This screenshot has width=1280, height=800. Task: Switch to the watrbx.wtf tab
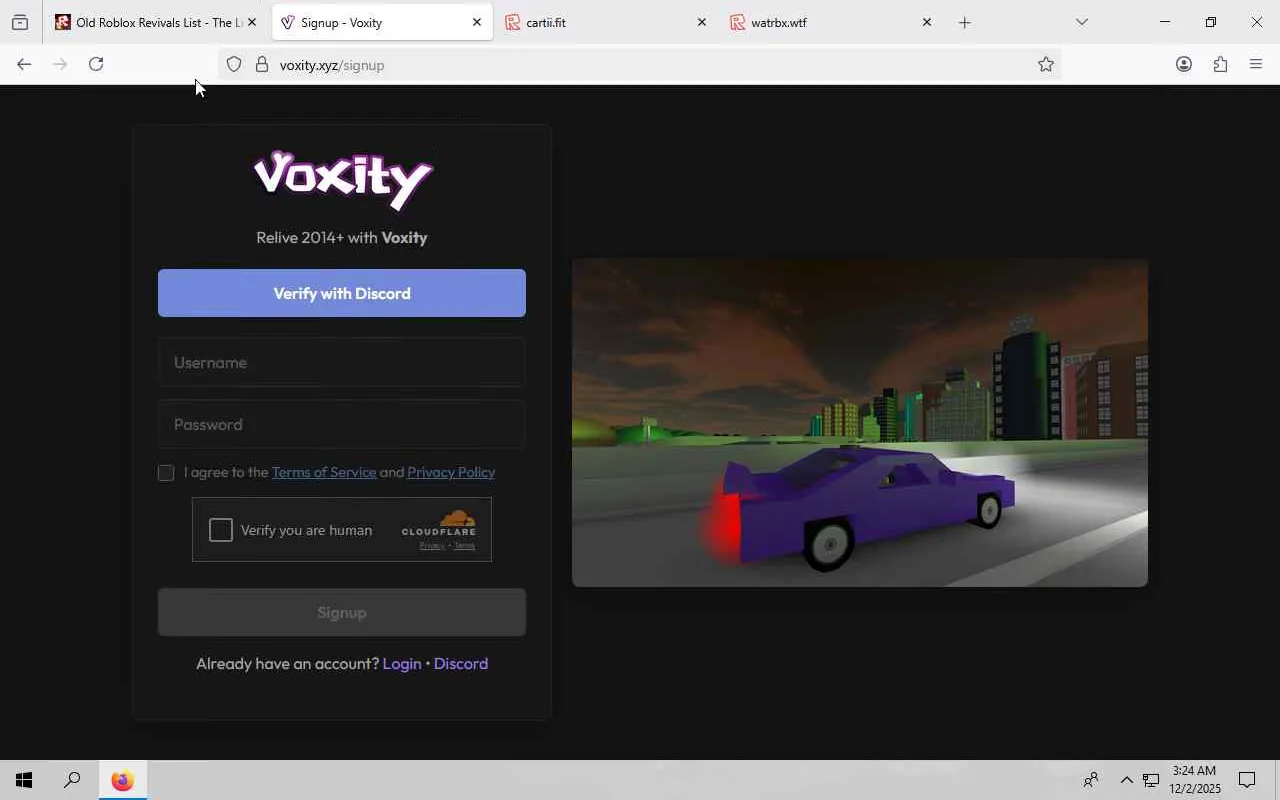pyautogui.click(x=832, y=22)
